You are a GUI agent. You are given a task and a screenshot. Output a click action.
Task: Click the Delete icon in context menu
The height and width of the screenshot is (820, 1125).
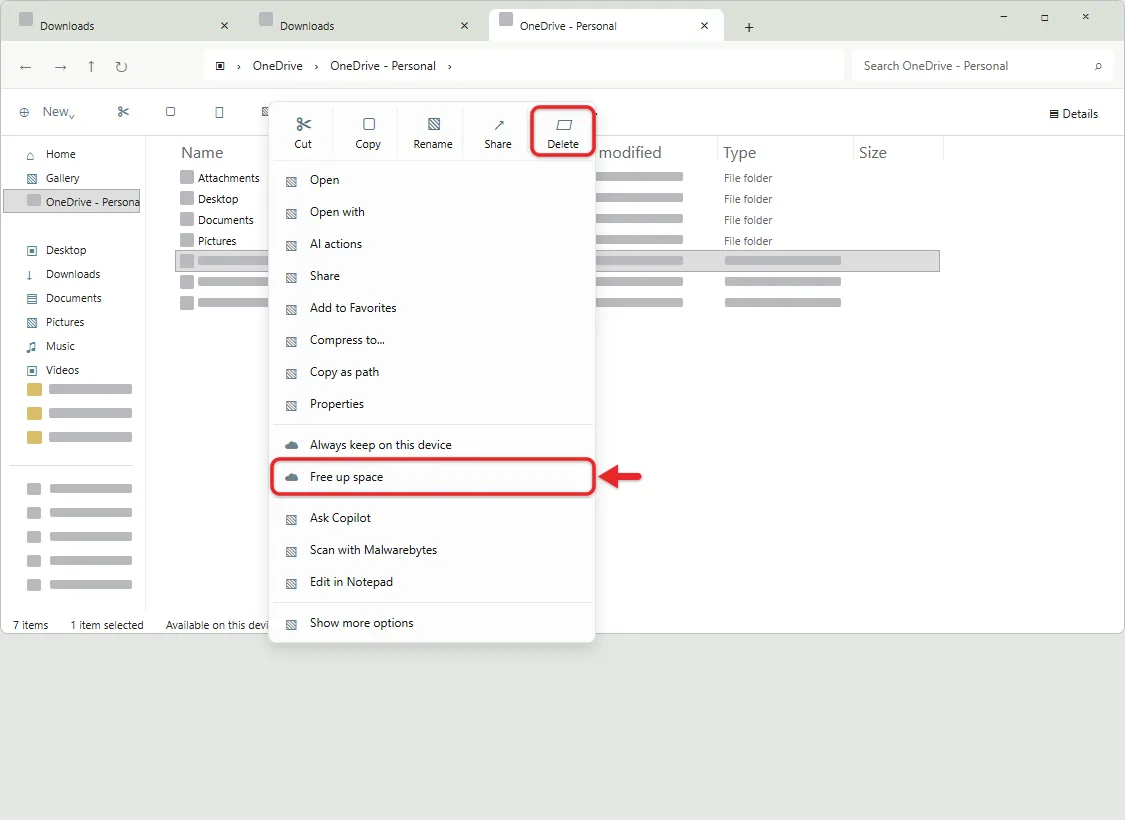click(x=564, y=125)
